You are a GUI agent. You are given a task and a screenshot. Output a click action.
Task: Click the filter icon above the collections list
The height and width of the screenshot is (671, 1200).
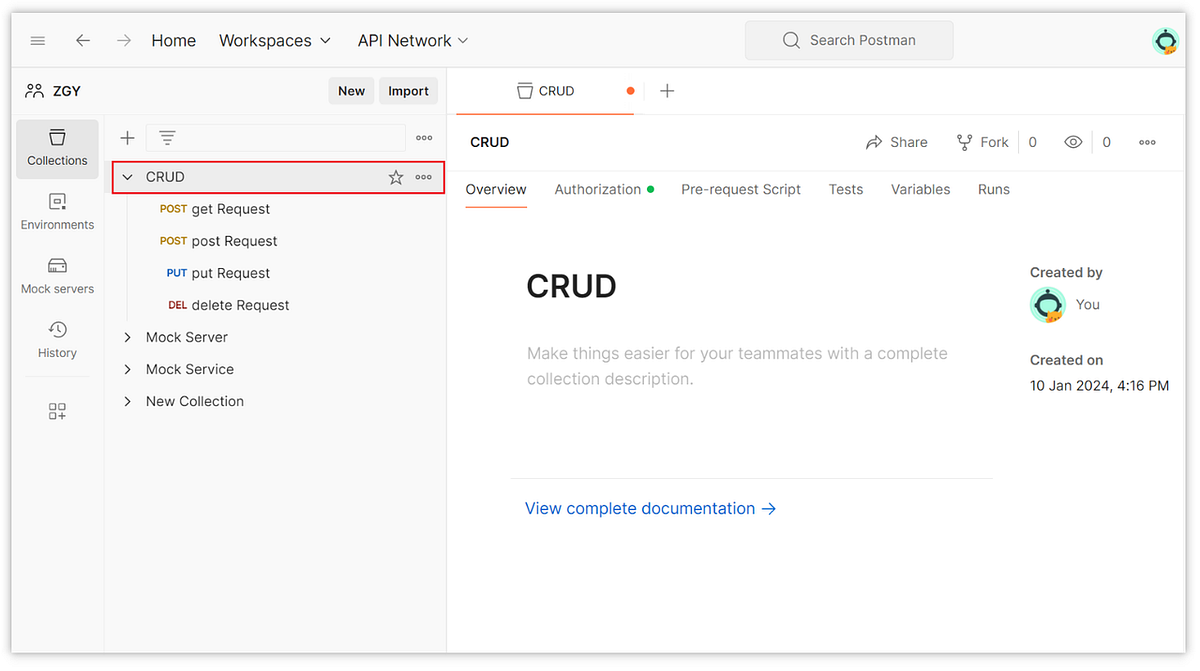(166, 137)
